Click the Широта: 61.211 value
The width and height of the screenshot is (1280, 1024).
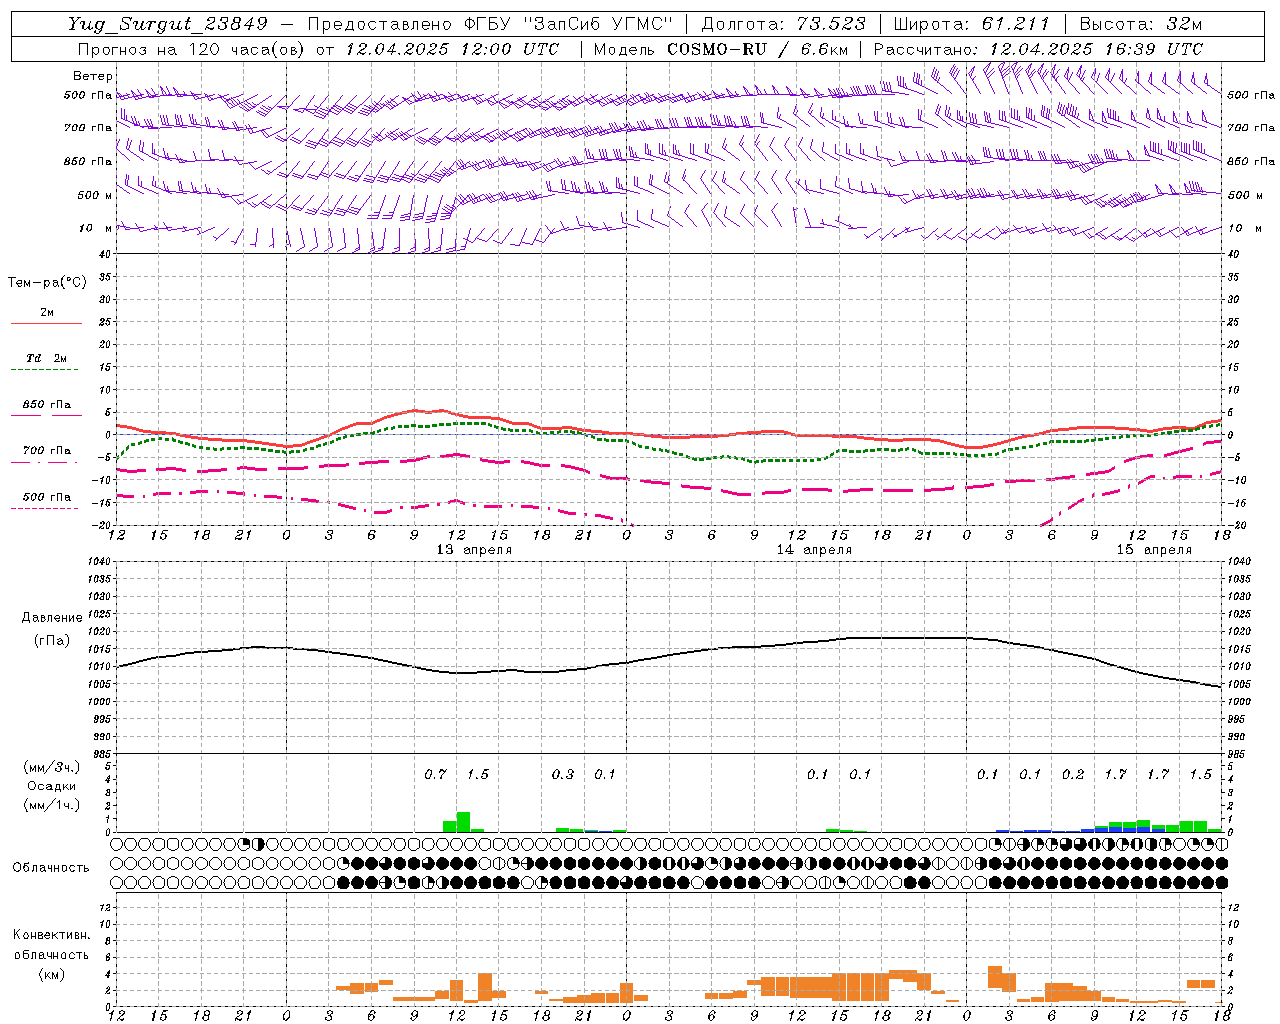[971, 24]
